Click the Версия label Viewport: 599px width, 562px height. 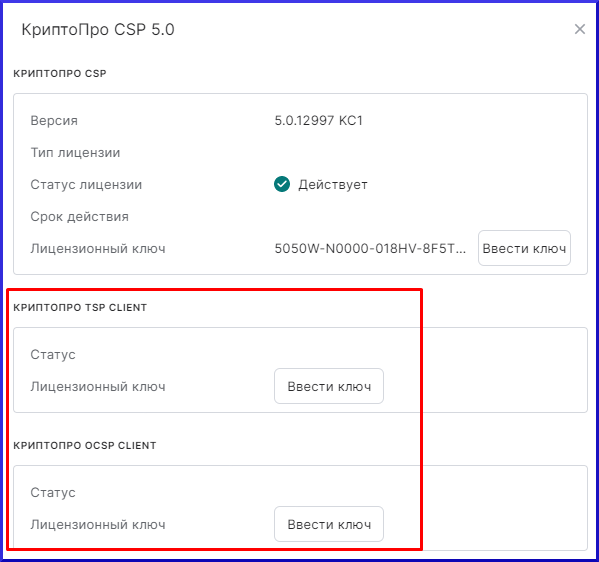click(54, 120)
